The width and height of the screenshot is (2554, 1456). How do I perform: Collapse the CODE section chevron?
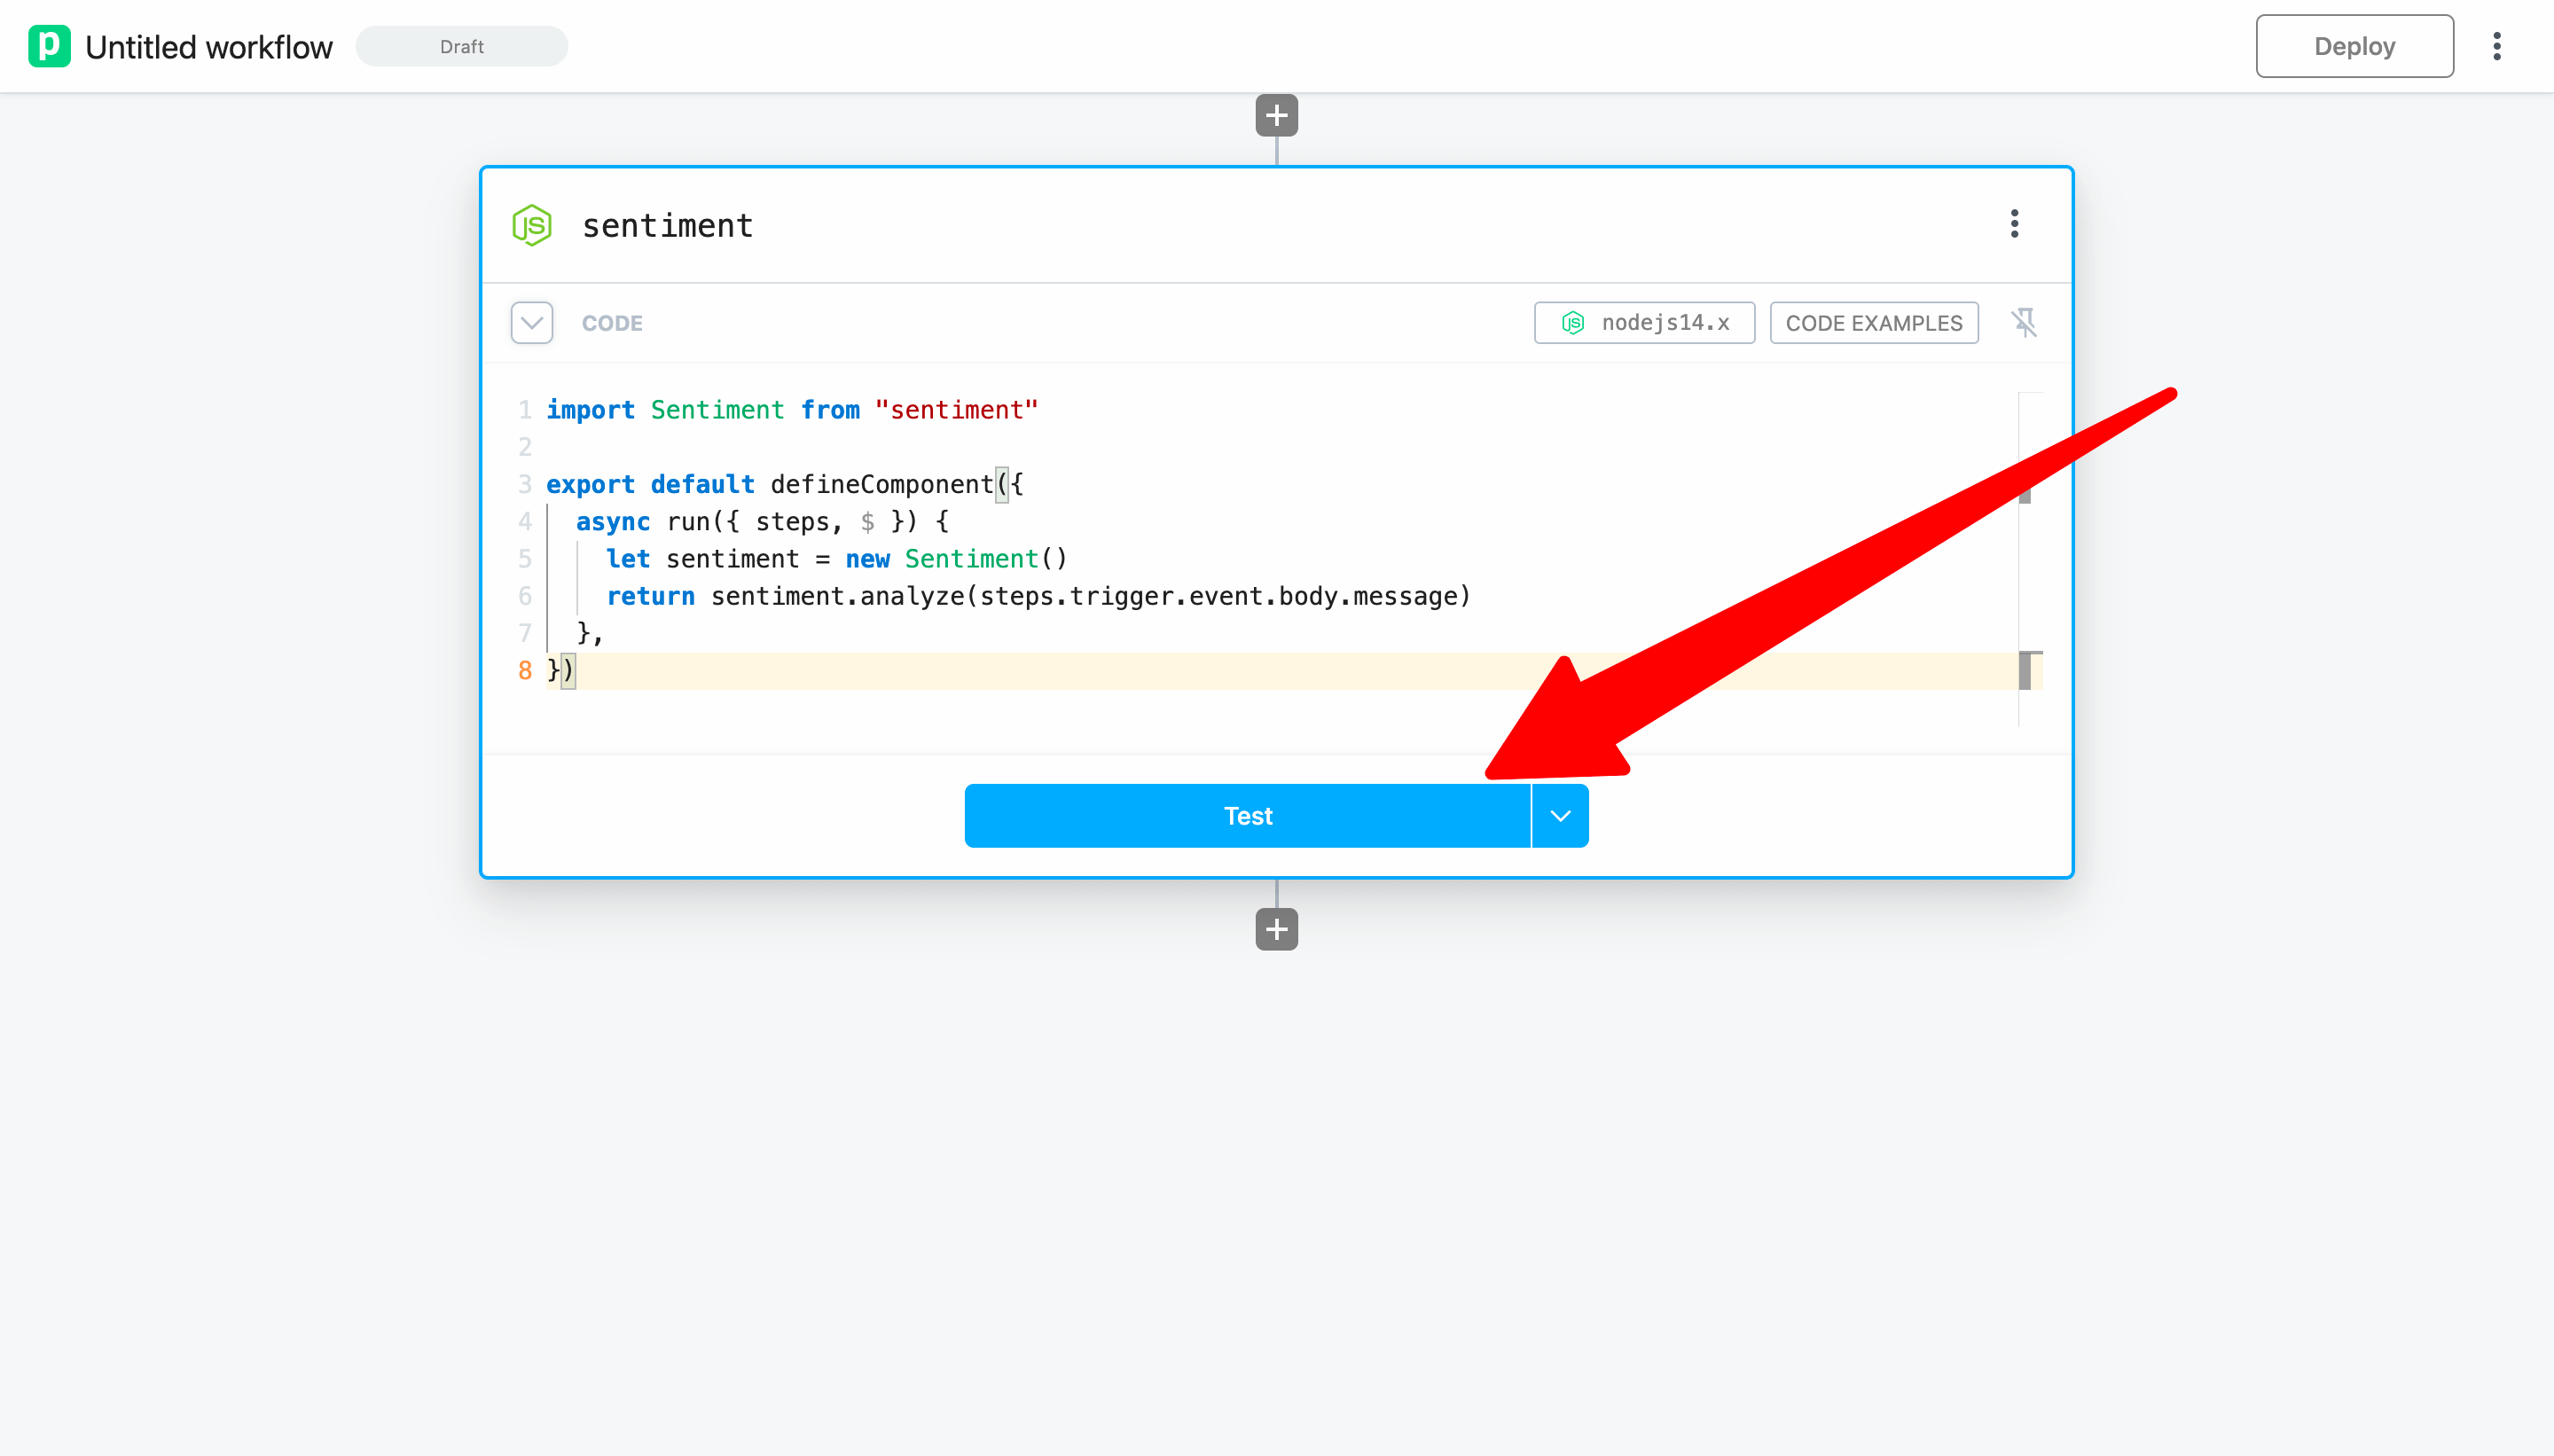[532, 323]
